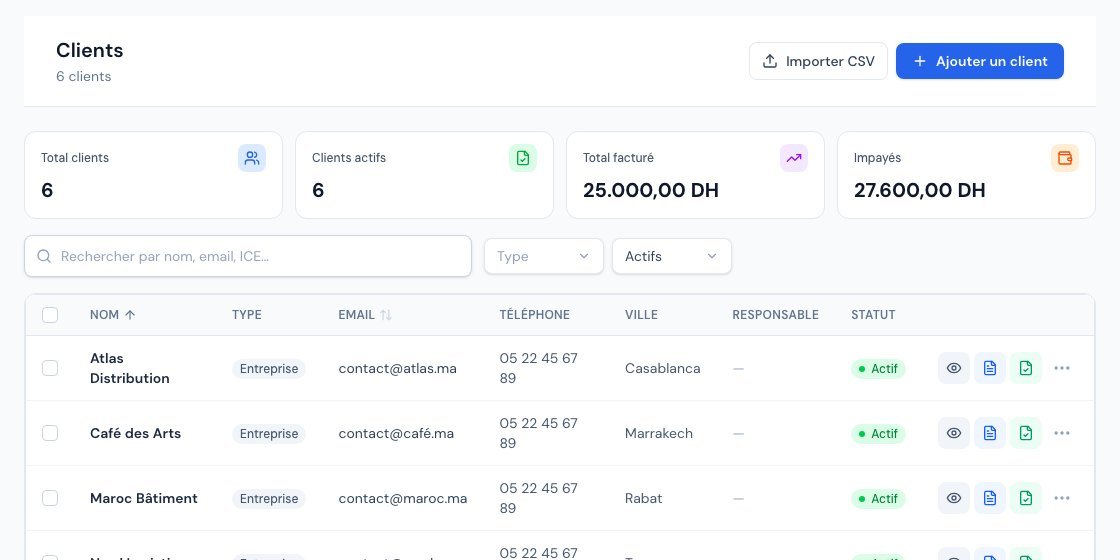This screenshot has height=560, width=1120.
Task: View Maroc Bâtiment with the eye icon
Action: click(954, 498)
